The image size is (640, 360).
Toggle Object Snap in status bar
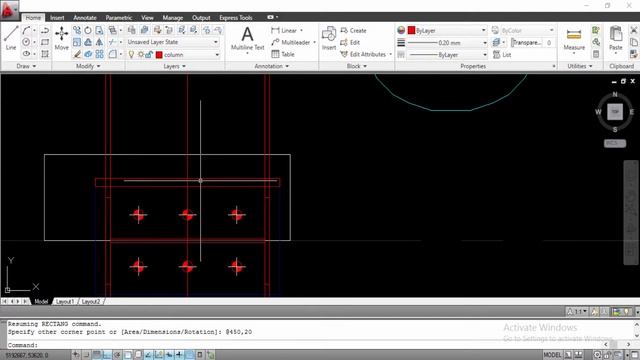point(128,355)
